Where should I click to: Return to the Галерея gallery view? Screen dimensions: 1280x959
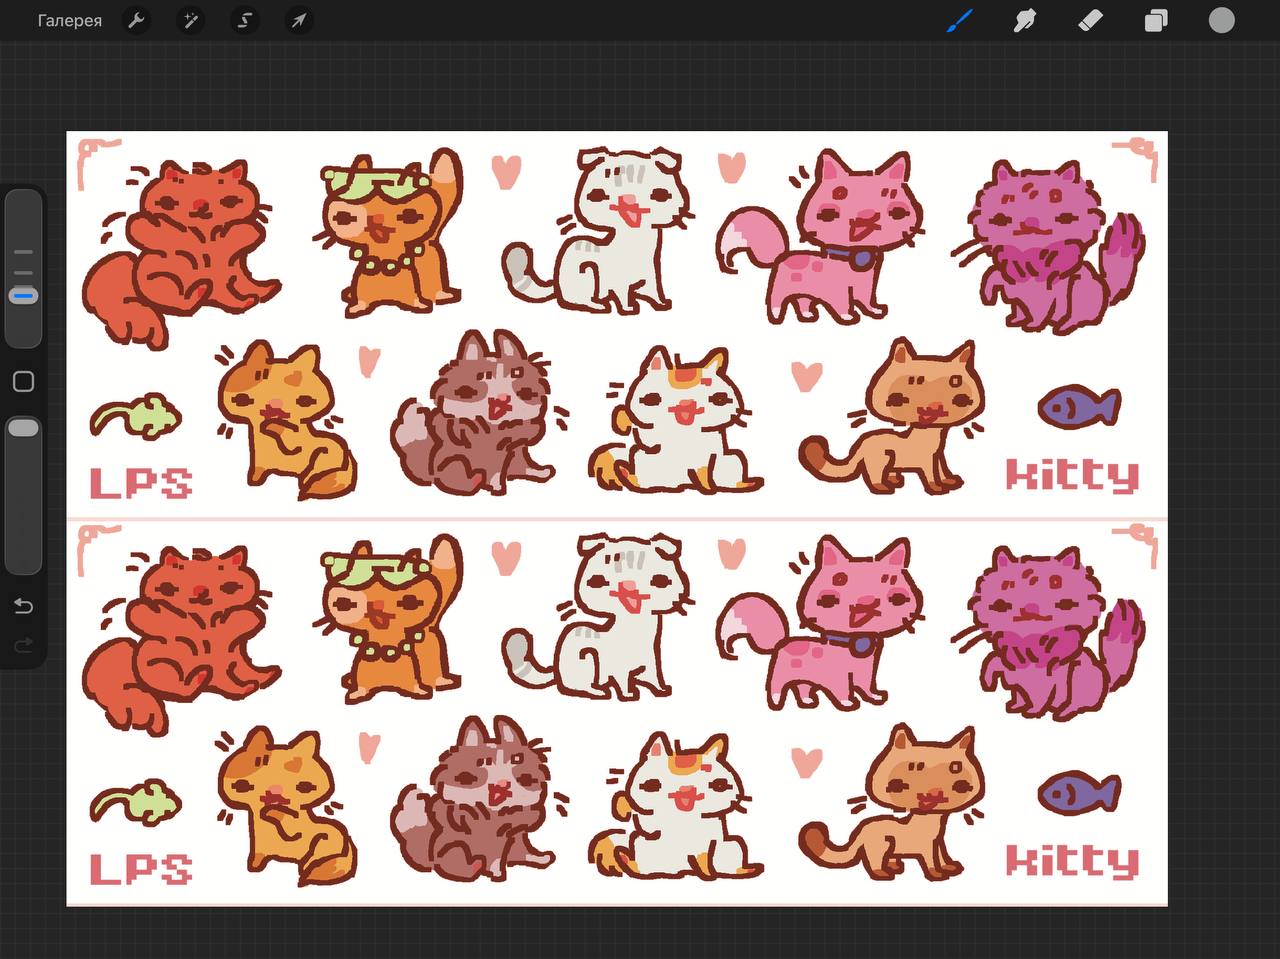click(x=70, y=20)
